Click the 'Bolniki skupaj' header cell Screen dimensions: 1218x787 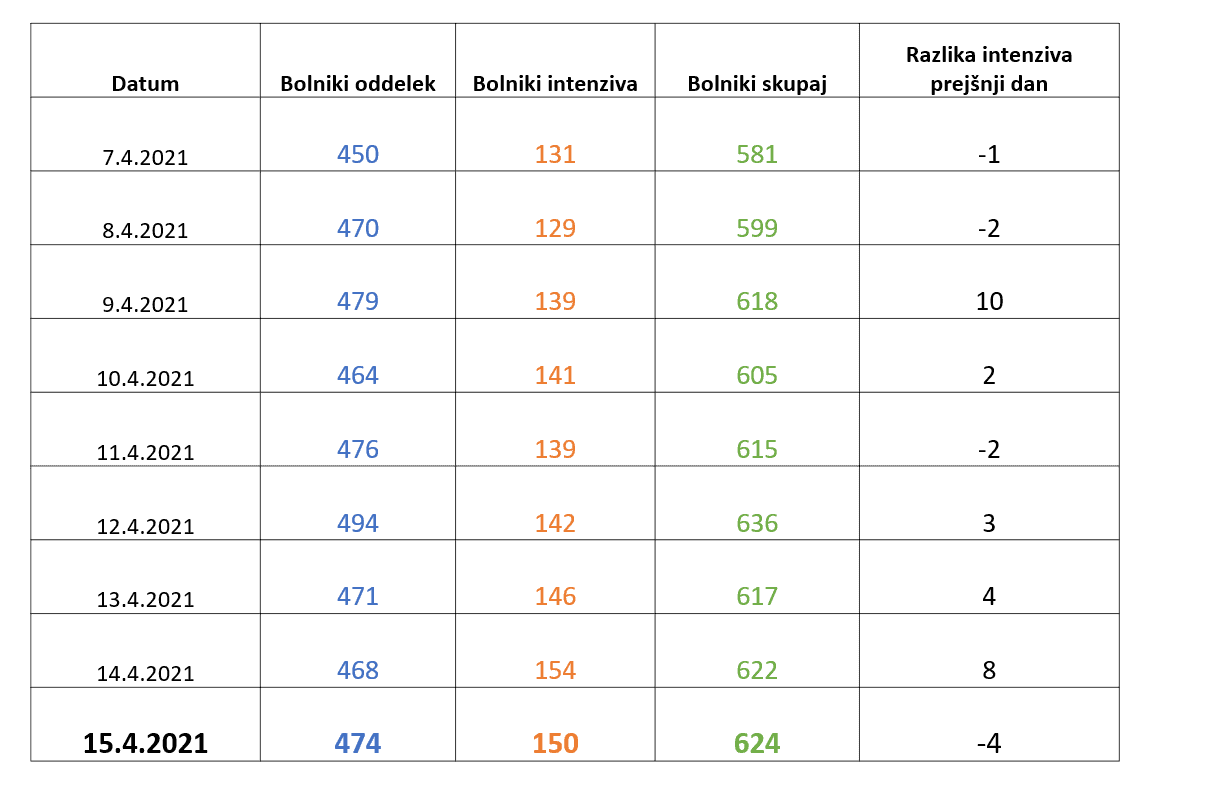(x=757, y=84)
